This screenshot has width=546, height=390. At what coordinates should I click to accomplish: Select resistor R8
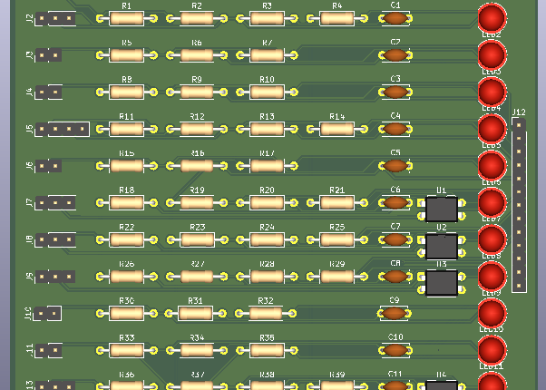coord(127,92)
